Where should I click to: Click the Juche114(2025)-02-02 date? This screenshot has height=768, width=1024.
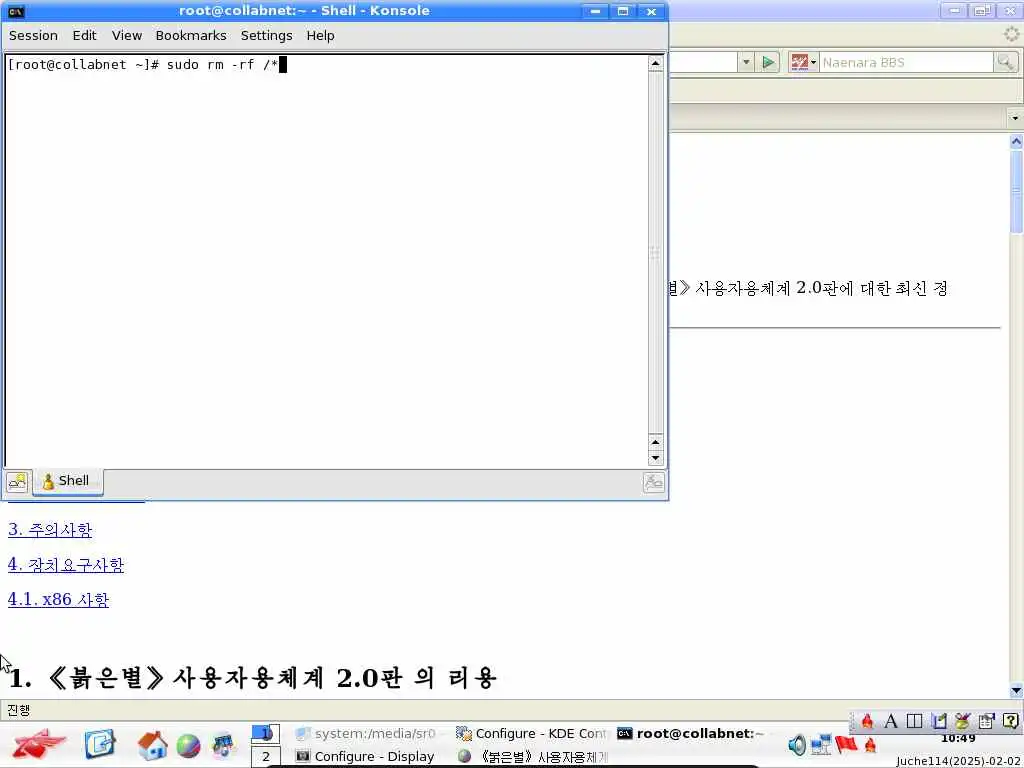(959, 761)
